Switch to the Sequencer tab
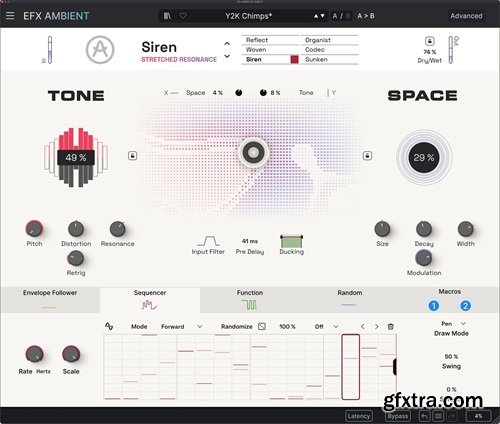Image resolution: width=500 pixels, height=424 pixels. 150,300
